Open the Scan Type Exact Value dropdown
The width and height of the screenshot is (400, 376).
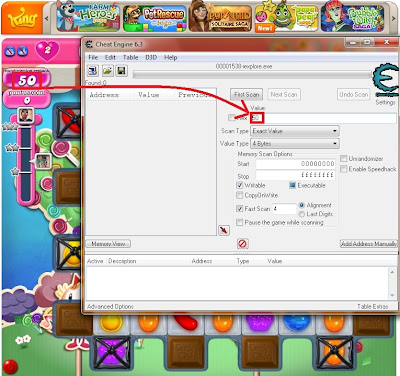click(x=295, y=131)
